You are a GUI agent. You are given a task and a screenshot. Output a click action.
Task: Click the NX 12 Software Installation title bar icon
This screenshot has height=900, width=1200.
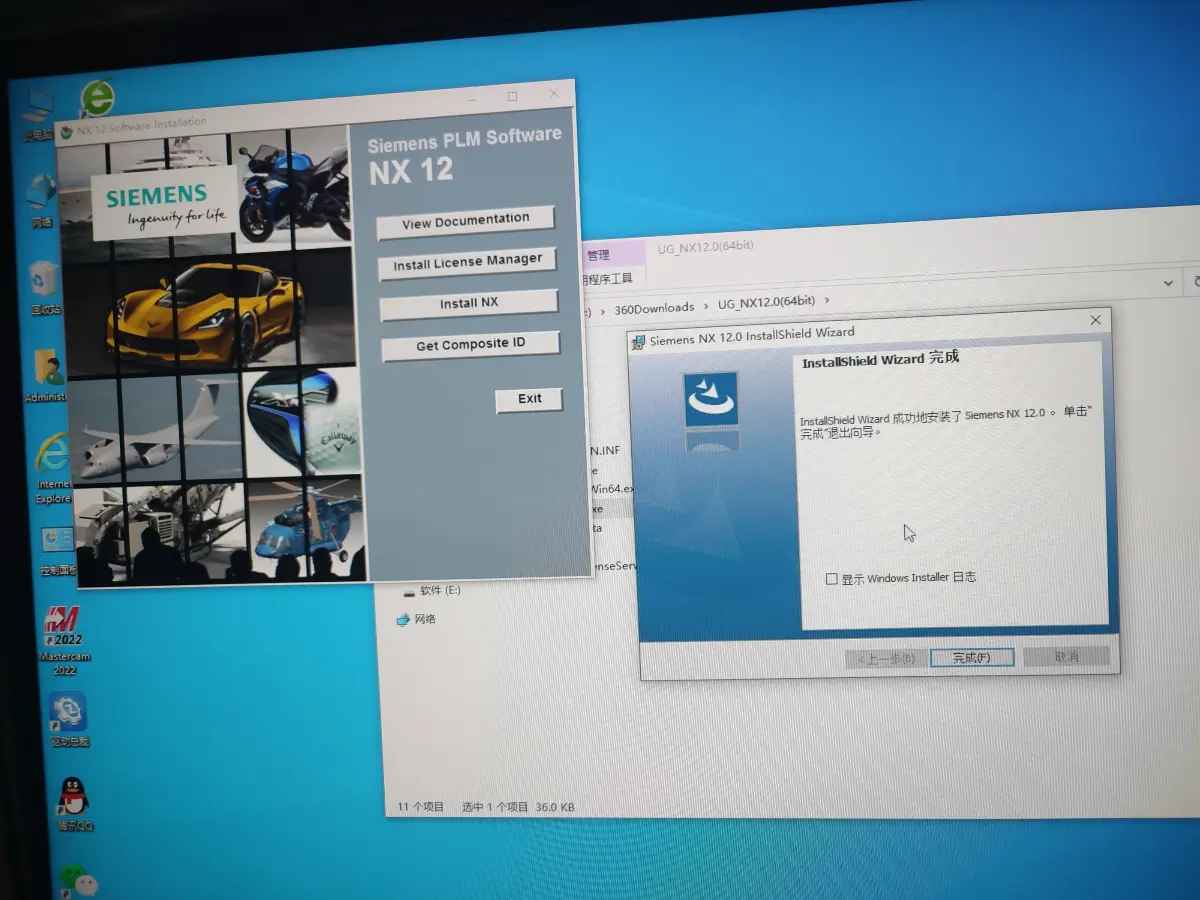[x=67, y=132]
